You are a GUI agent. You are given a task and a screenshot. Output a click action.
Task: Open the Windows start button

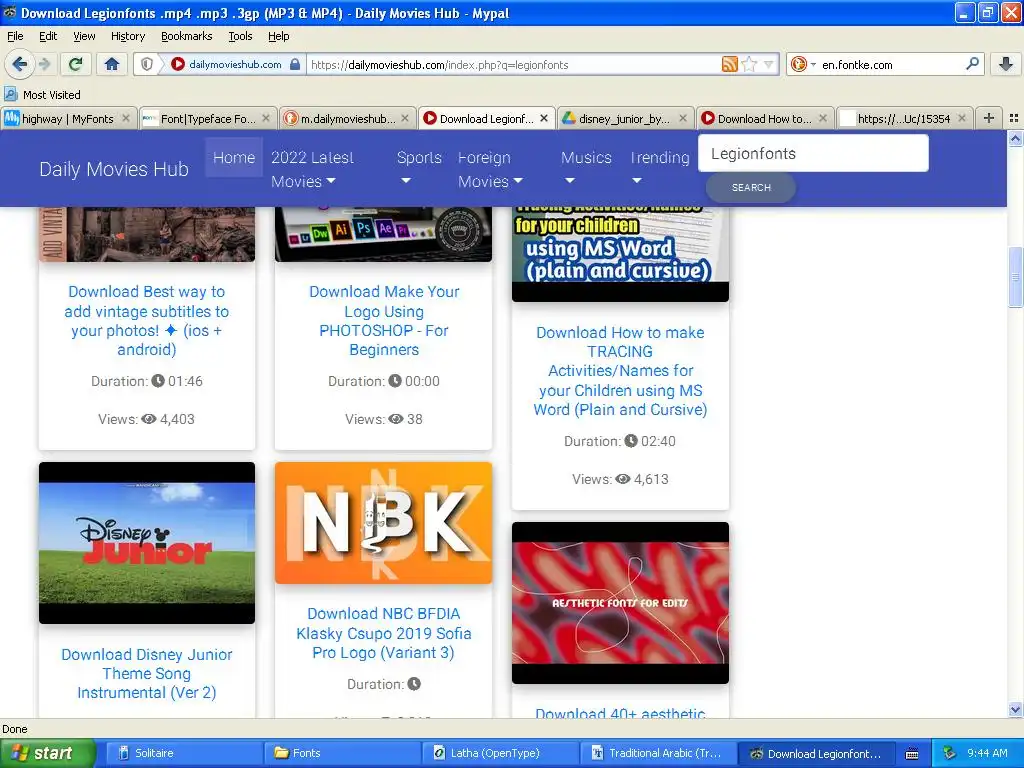tap(47, 753)
